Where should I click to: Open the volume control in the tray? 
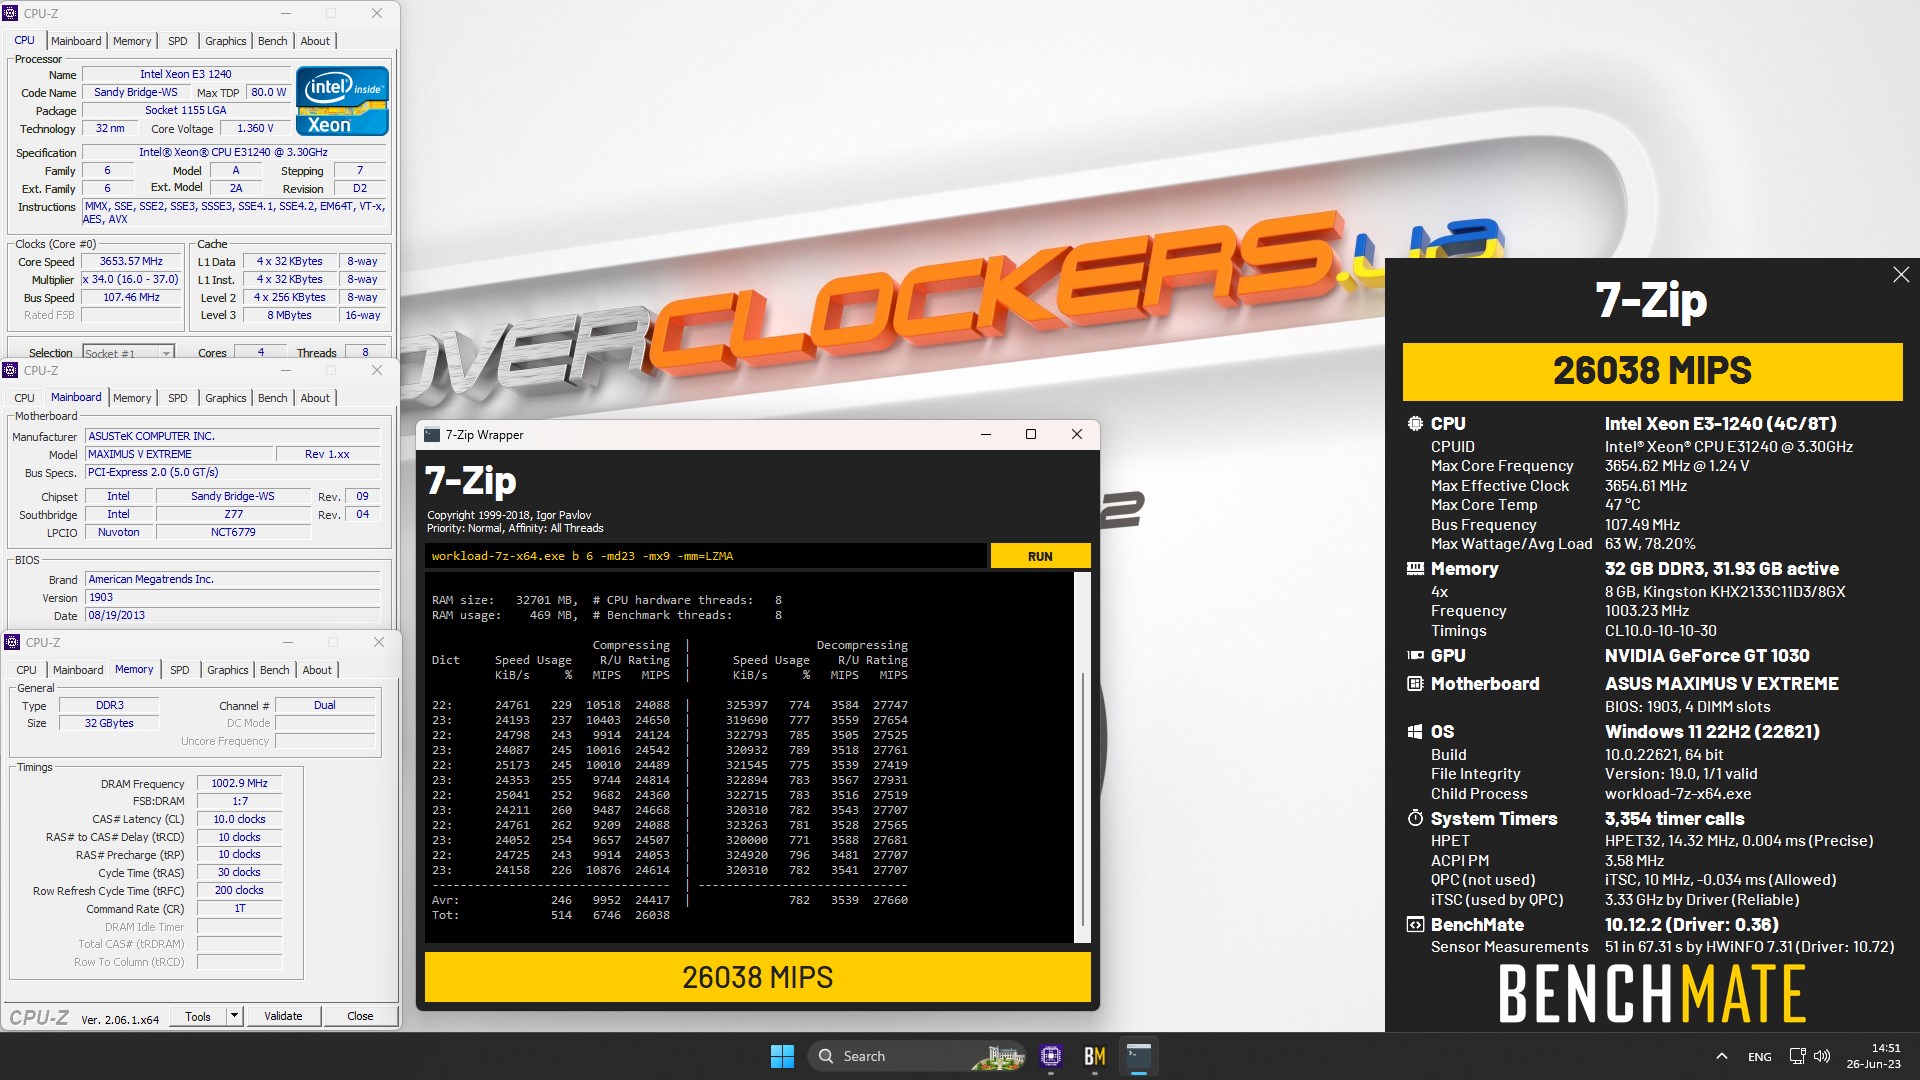point(1822,1056)
